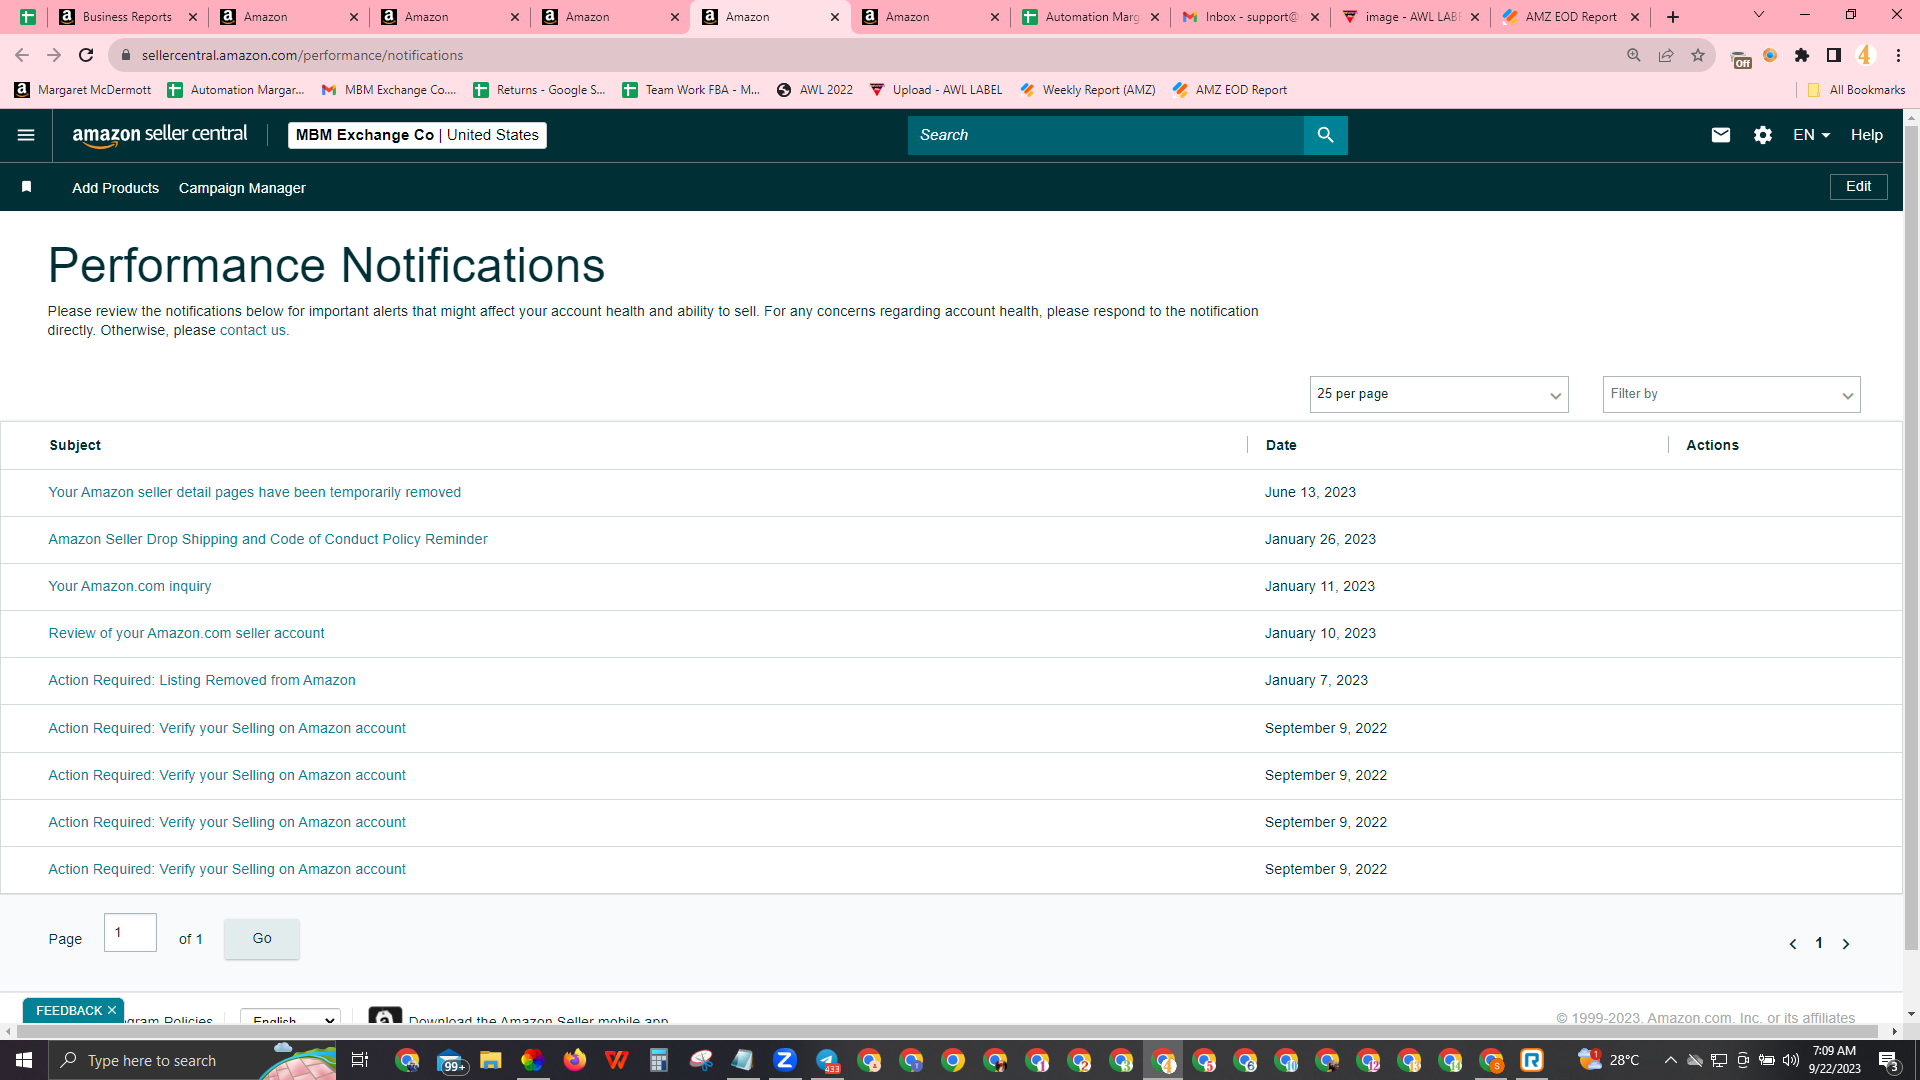The height and width of the screenshot is (1080, 1920).
Task: Open the Weekly Report (AMZ) bookmark
Action: point(1087,90)
